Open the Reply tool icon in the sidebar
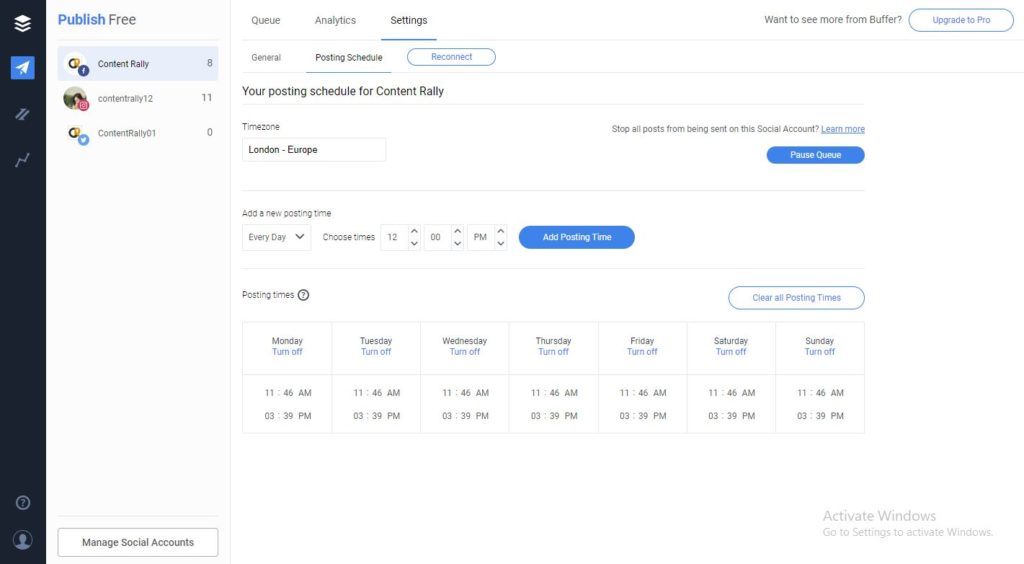 22,114
